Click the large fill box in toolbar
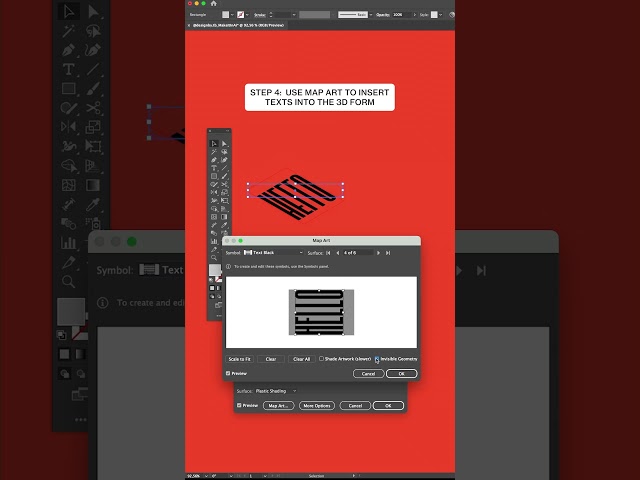The image size is (640, 480). 214,269
